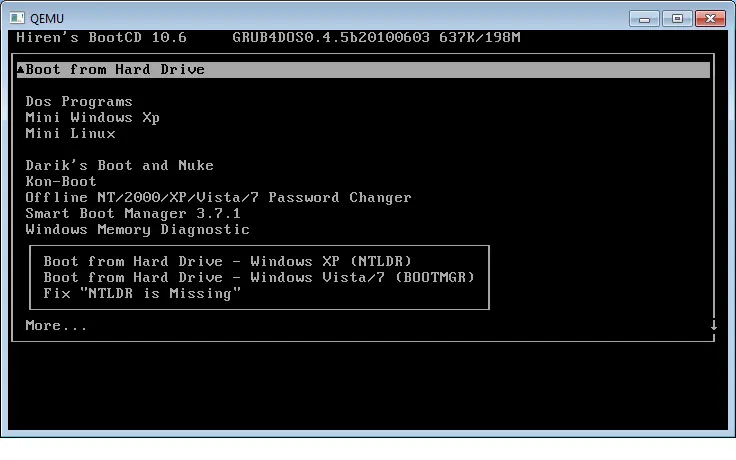Image resolution: width=736 pixels, height=460 pixels.
Task: Select Fix "NTLDR is Missing" option
Action: coord(142,293)
